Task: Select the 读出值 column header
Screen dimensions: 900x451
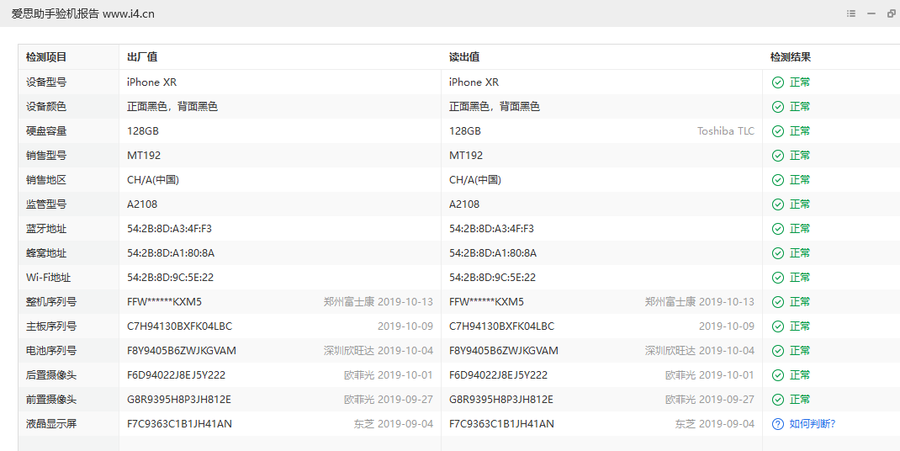Action: point(464,57)
